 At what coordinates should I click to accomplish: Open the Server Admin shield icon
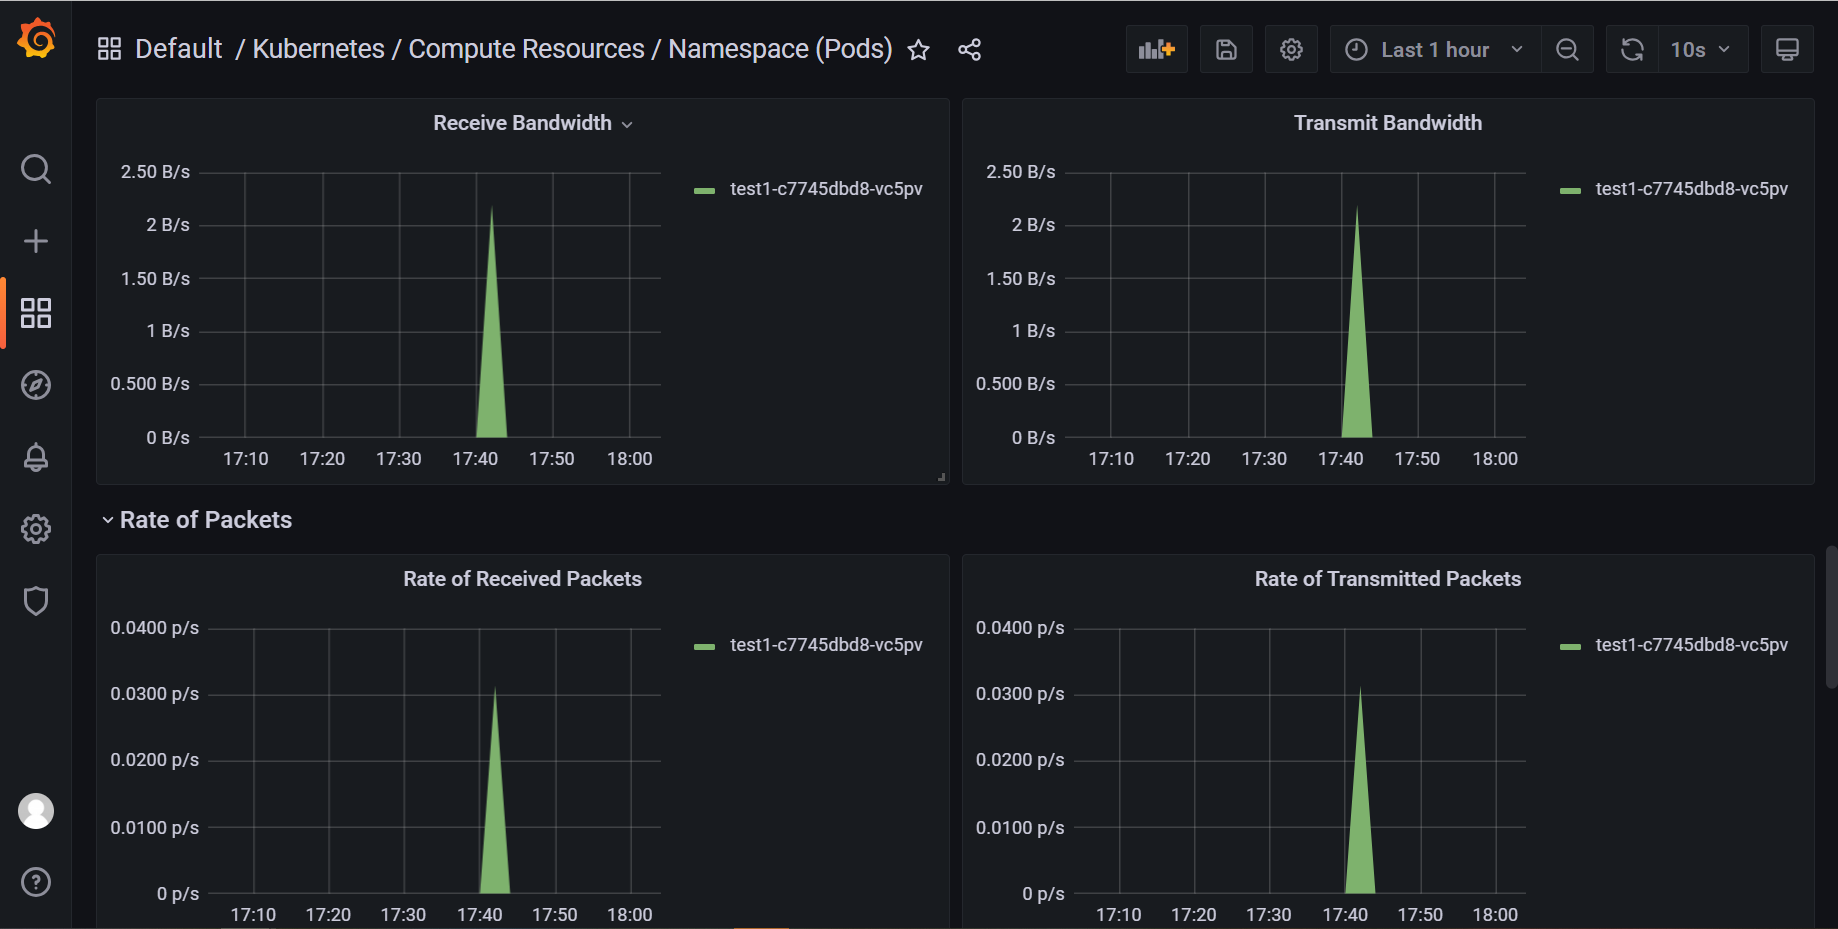click(x=36, y=601)
